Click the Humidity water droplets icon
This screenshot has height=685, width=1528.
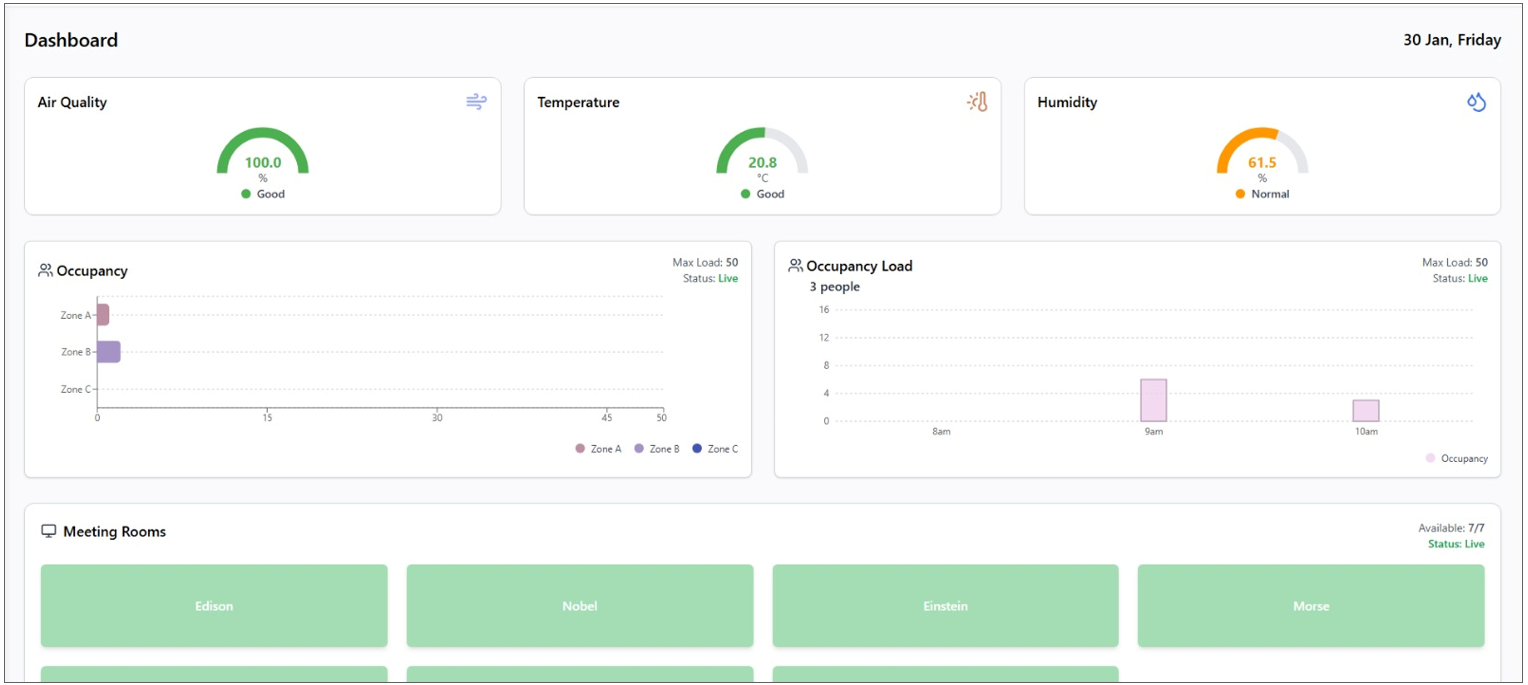point(1476,102)
